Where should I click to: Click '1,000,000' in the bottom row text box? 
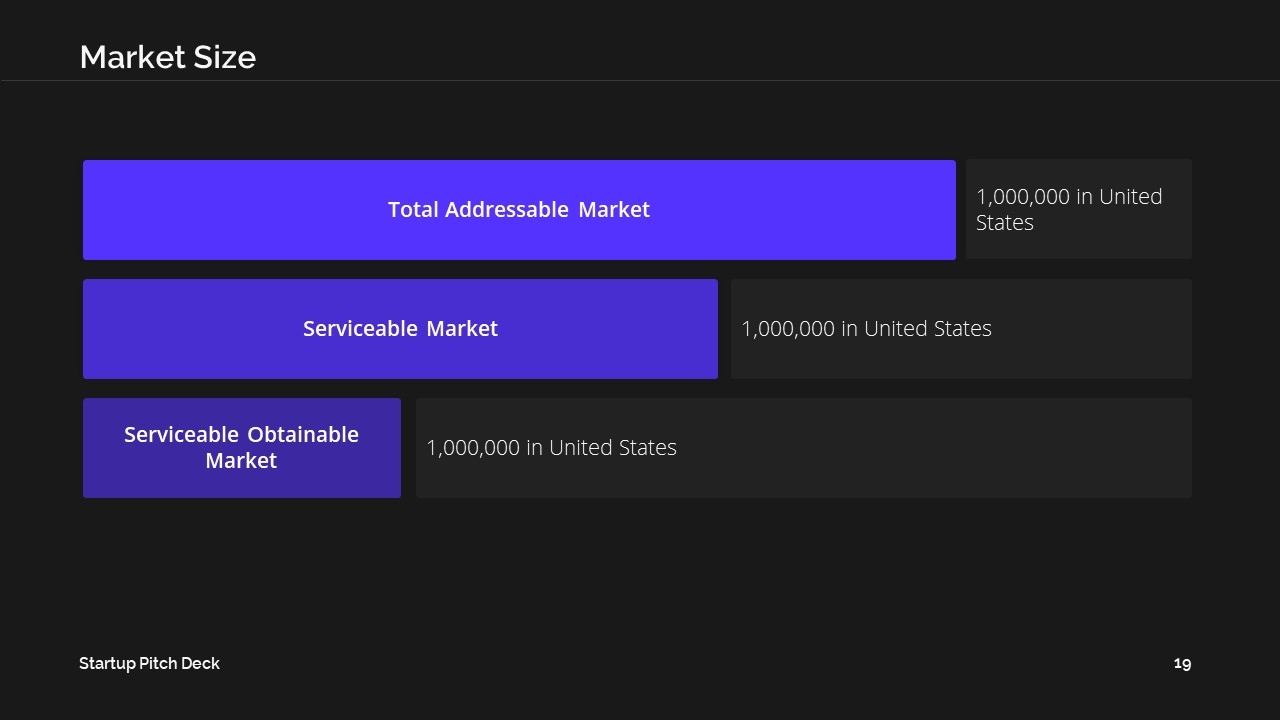(473, 448)
